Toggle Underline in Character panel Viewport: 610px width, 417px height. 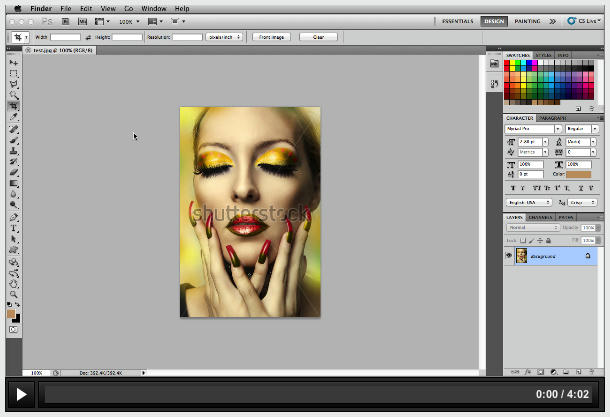(580, 188)
